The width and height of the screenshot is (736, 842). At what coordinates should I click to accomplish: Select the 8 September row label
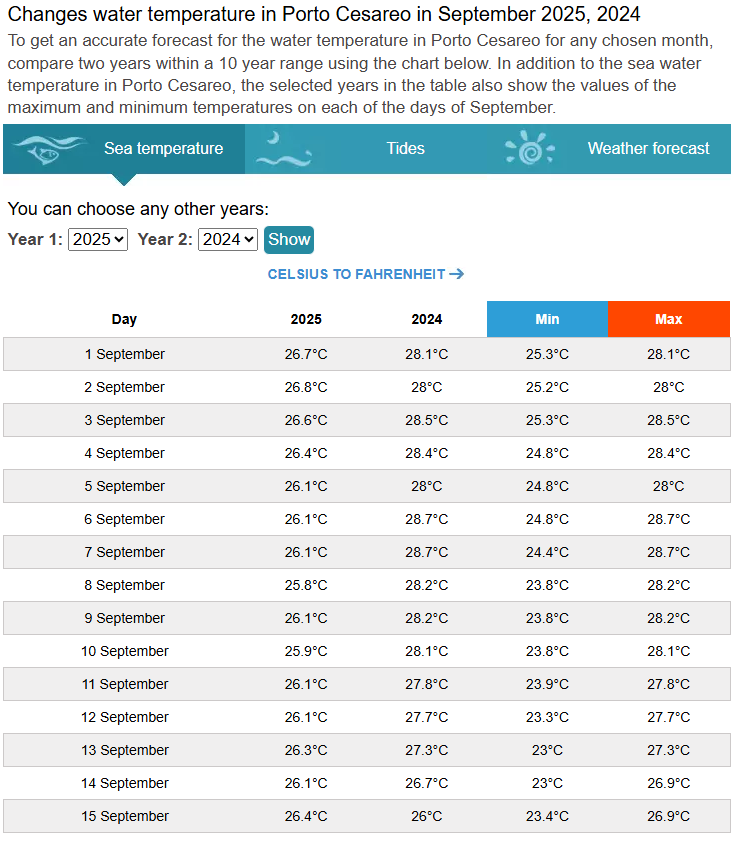pos(125,585)
